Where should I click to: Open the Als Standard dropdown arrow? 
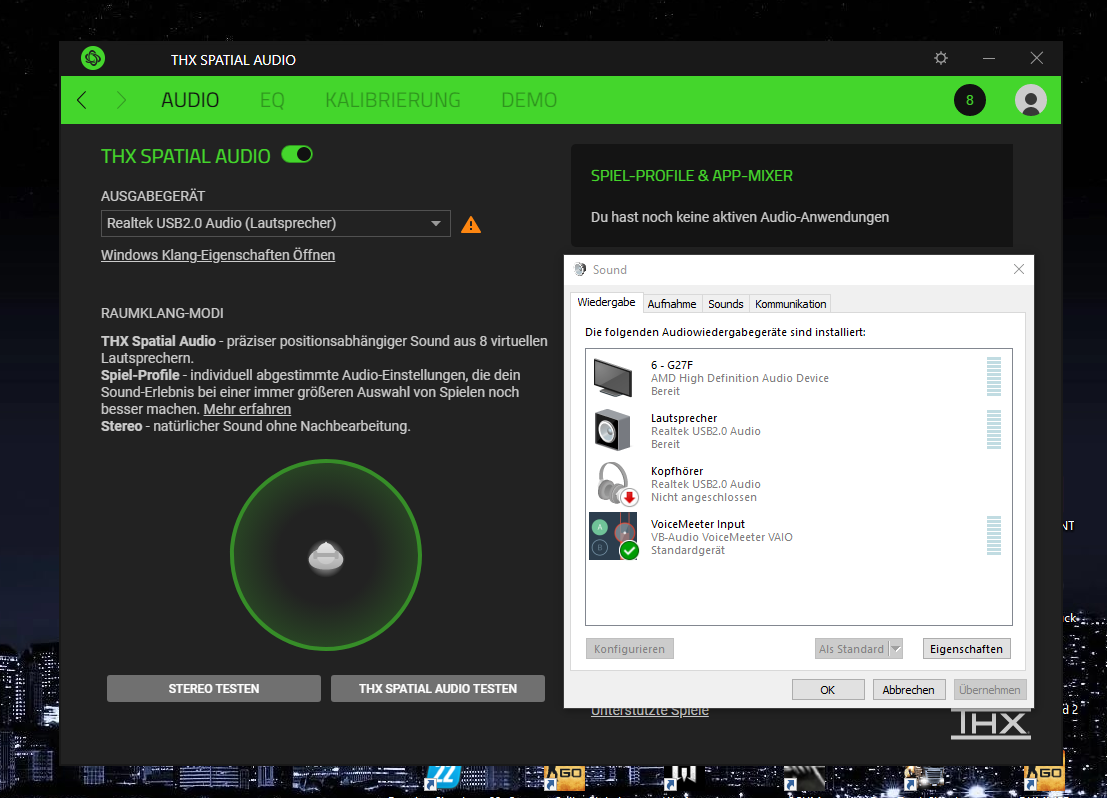coord(896,648)
